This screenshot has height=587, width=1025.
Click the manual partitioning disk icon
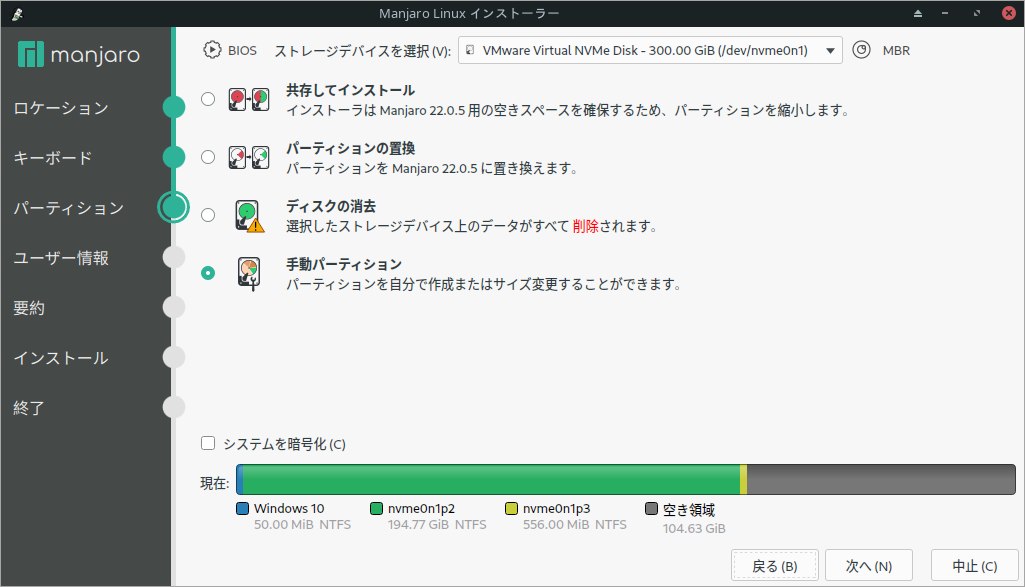point(247,272)
